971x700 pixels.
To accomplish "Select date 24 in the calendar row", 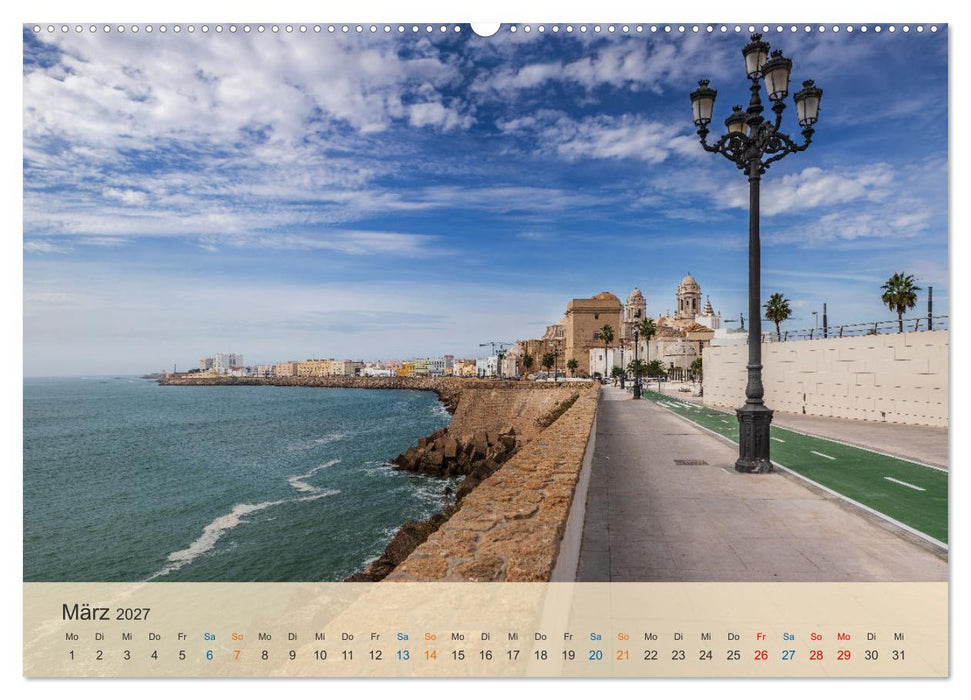I will click(706, 655).
